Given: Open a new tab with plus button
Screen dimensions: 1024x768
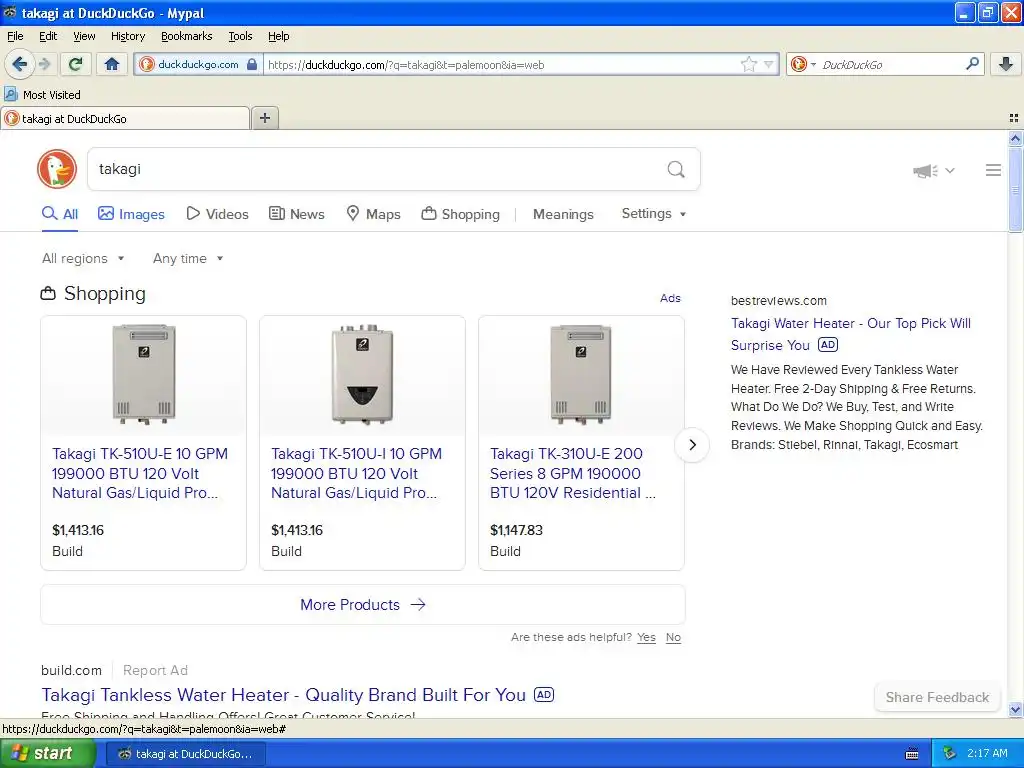Looking at the screenshot, I should tap(264, 118).
